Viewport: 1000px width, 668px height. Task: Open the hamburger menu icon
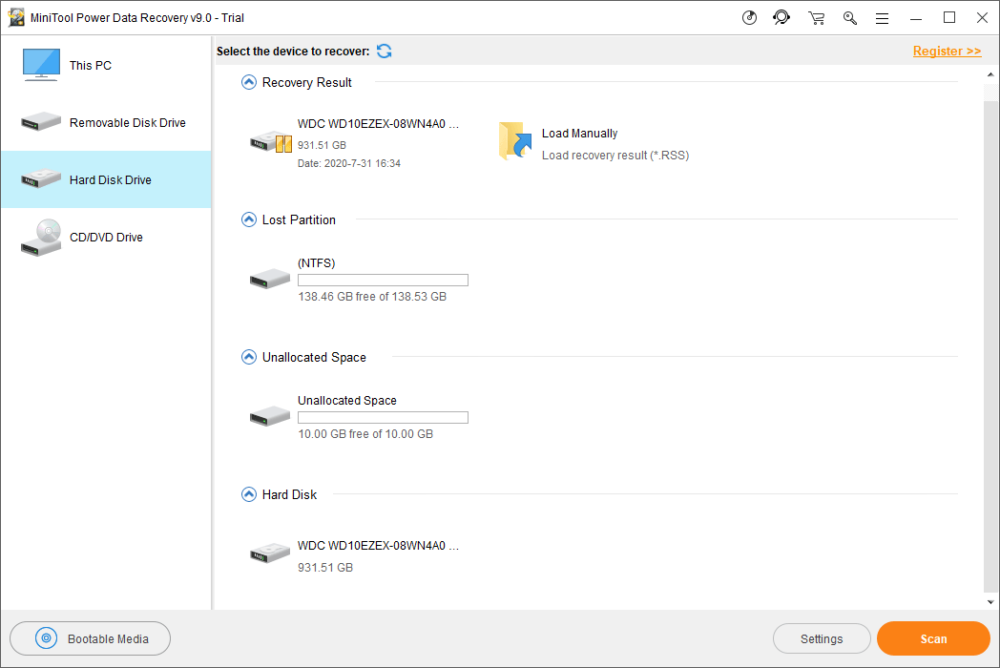[882, 19]
